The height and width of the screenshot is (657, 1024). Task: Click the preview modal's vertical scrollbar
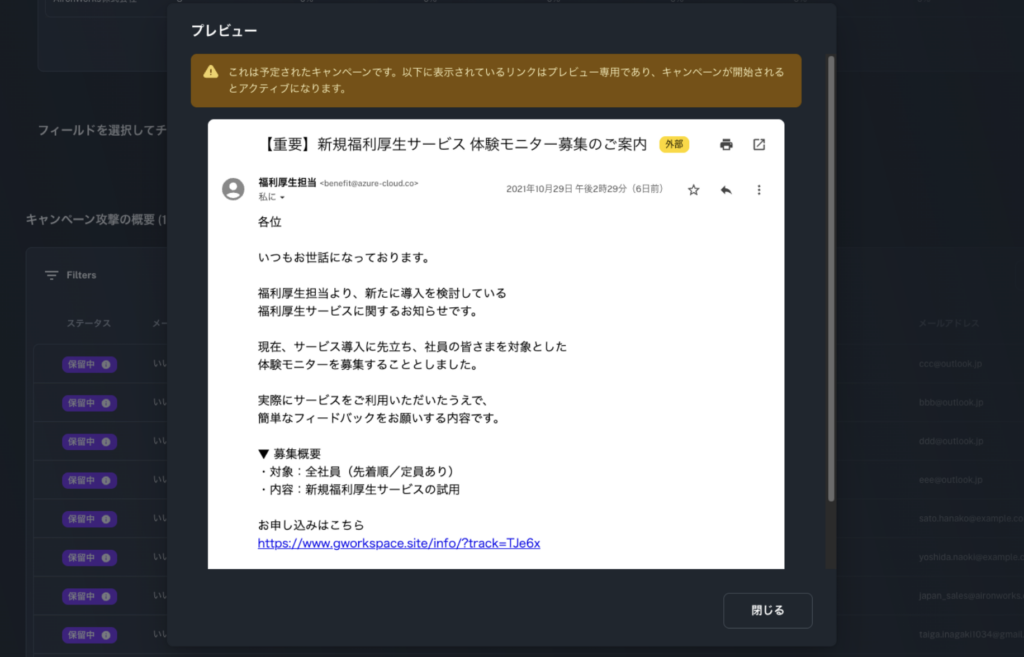pos(830,280)
